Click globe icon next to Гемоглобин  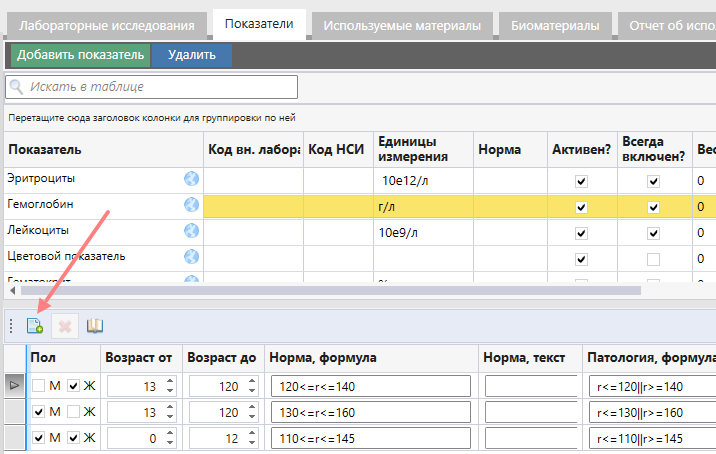pos(191,205)
